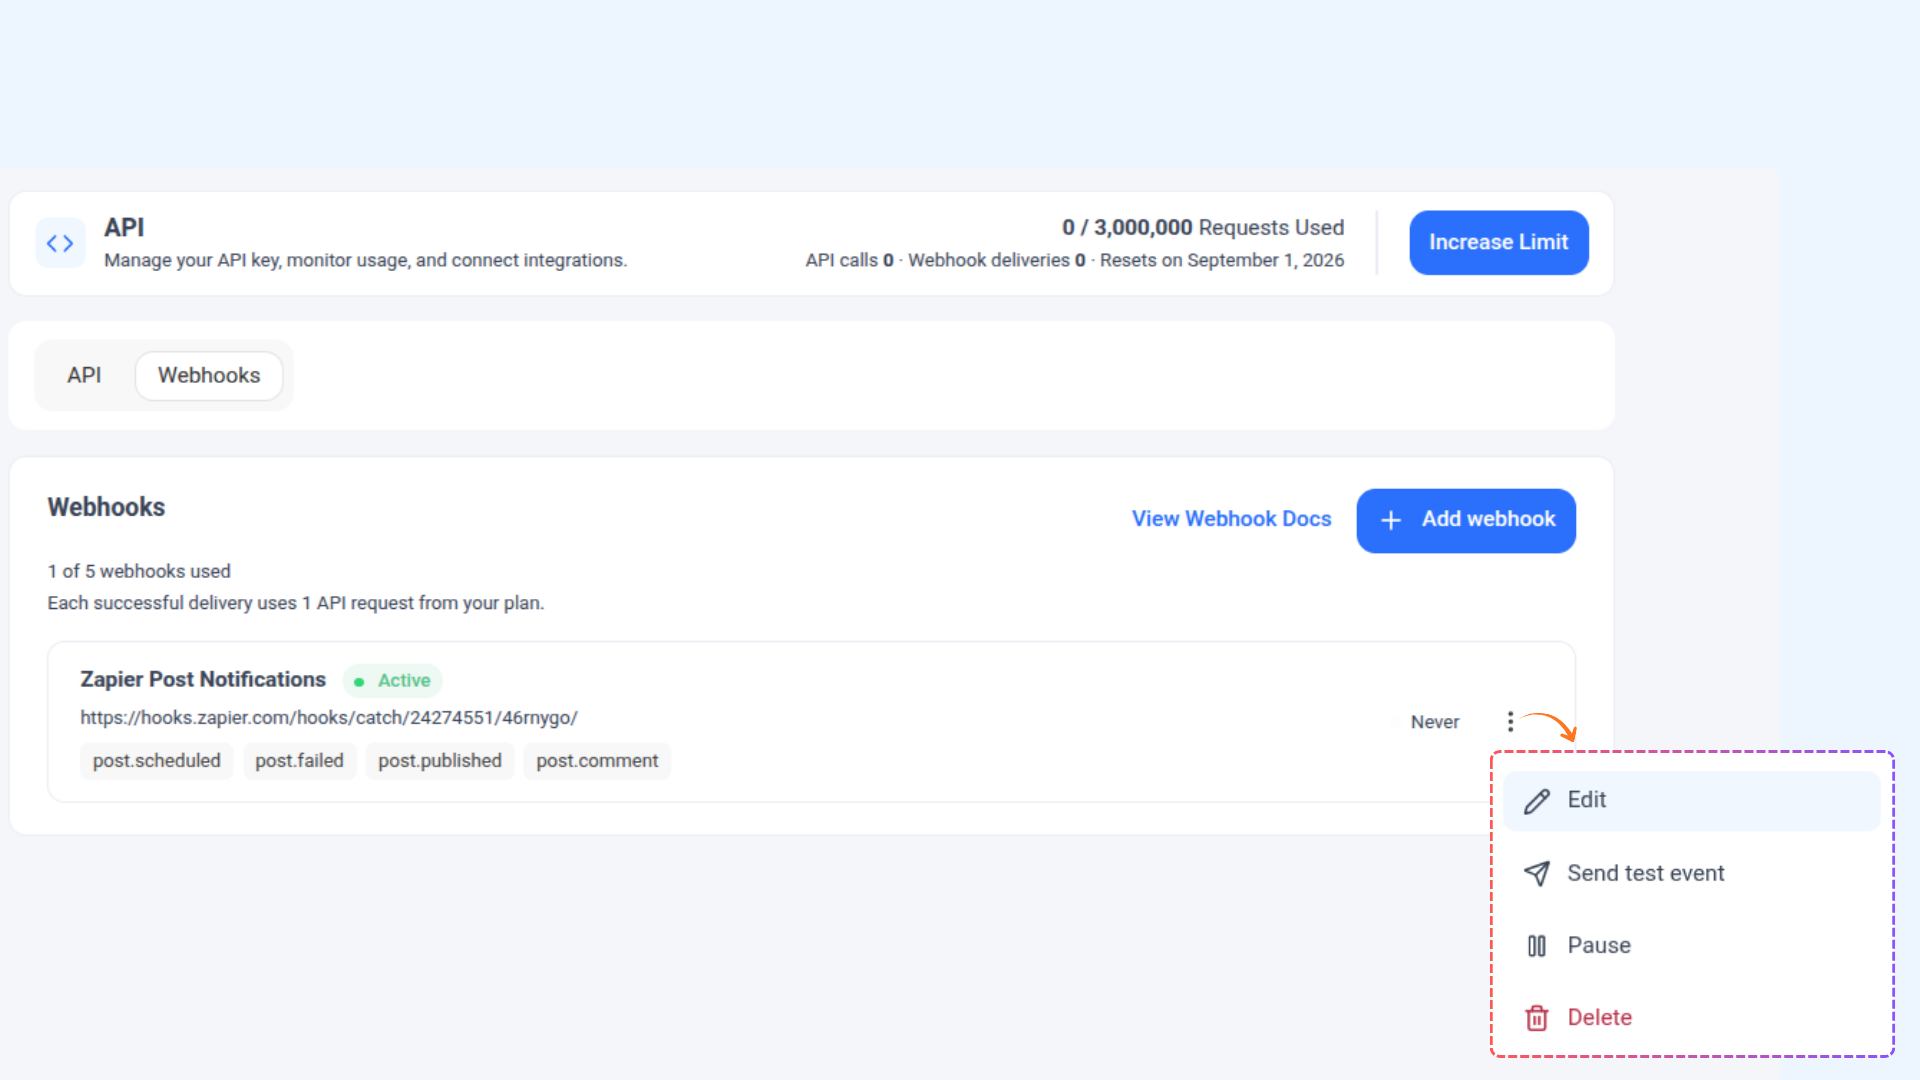Click the Add webhook button

click(1466, 520)
